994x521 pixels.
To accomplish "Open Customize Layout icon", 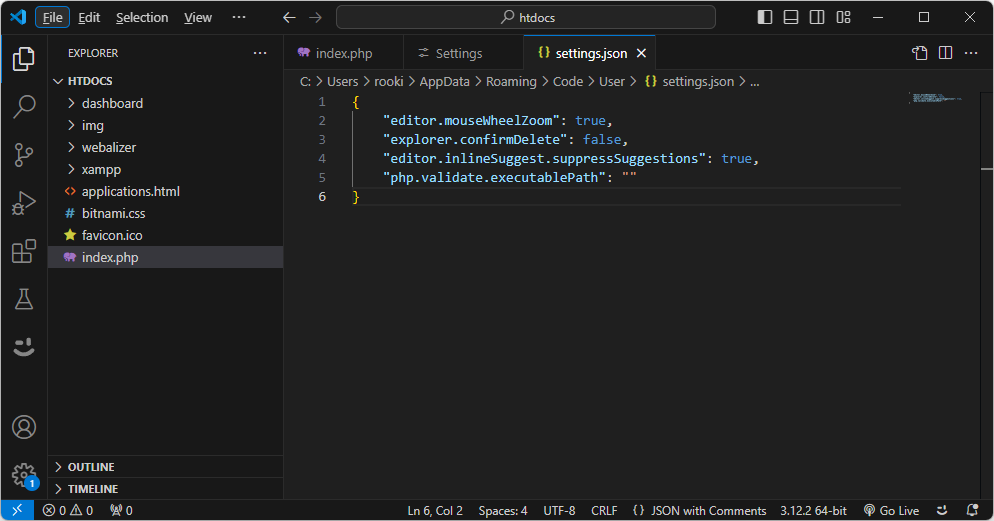I will [x=844, y=17].
